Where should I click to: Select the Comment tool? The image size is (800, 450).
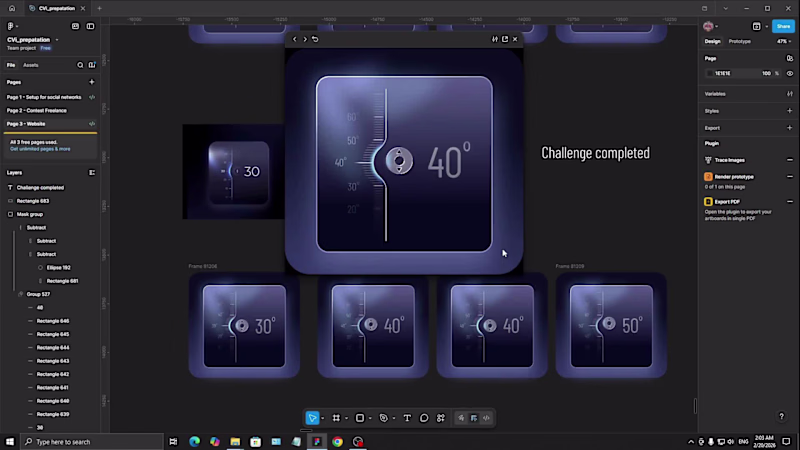pyautogui.click(x=424, y=418)
